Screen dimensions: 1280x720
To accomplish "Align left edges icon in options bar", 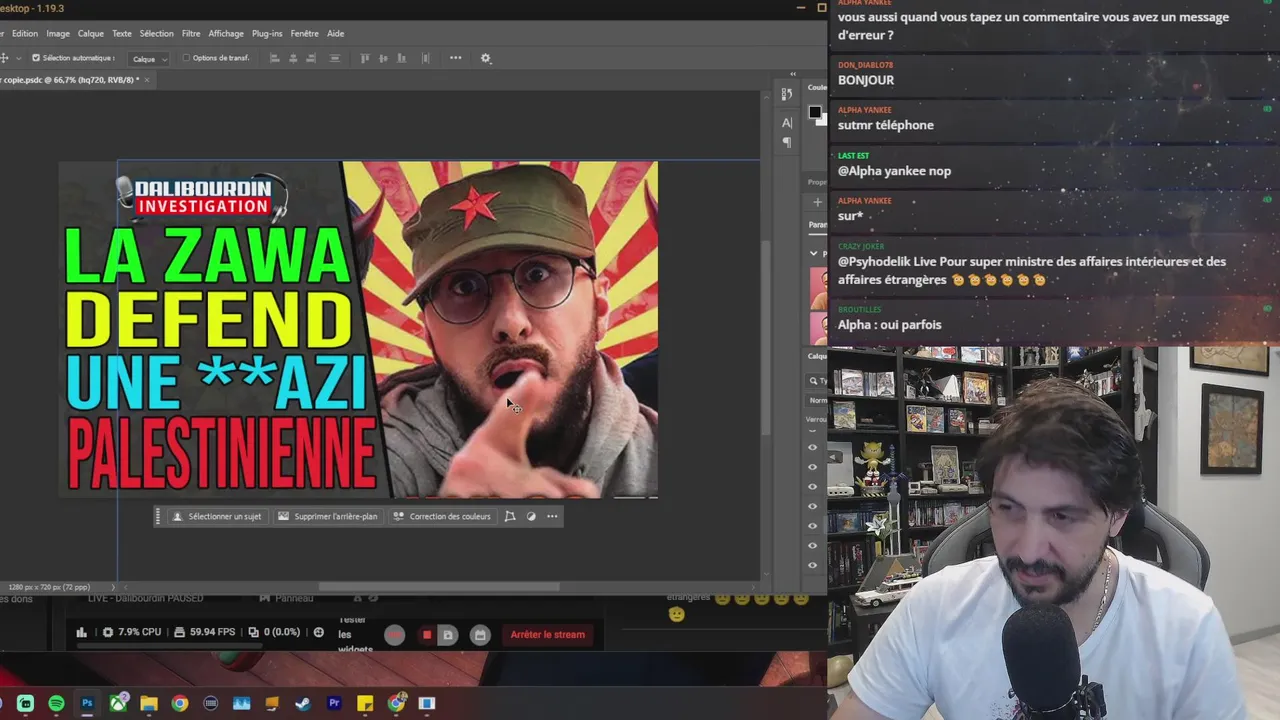I will (274, 58).
